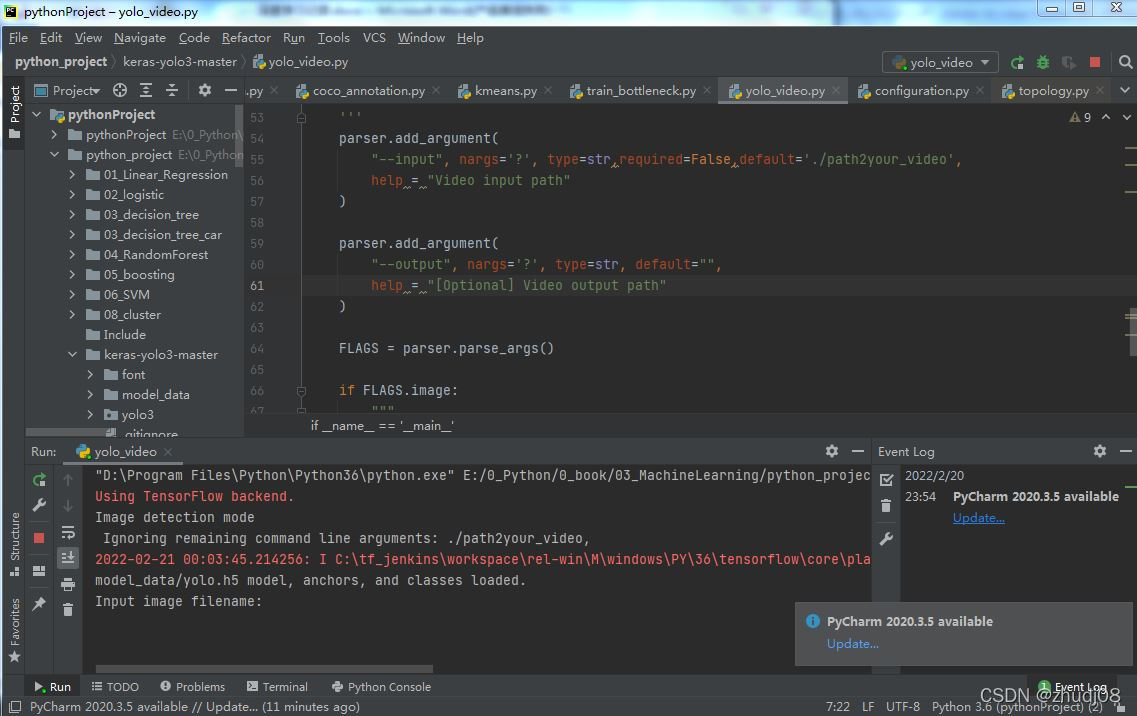Show the hidden editor tabs dropdown
This screenshot has height=716, width=1137.
[1125, 90]
